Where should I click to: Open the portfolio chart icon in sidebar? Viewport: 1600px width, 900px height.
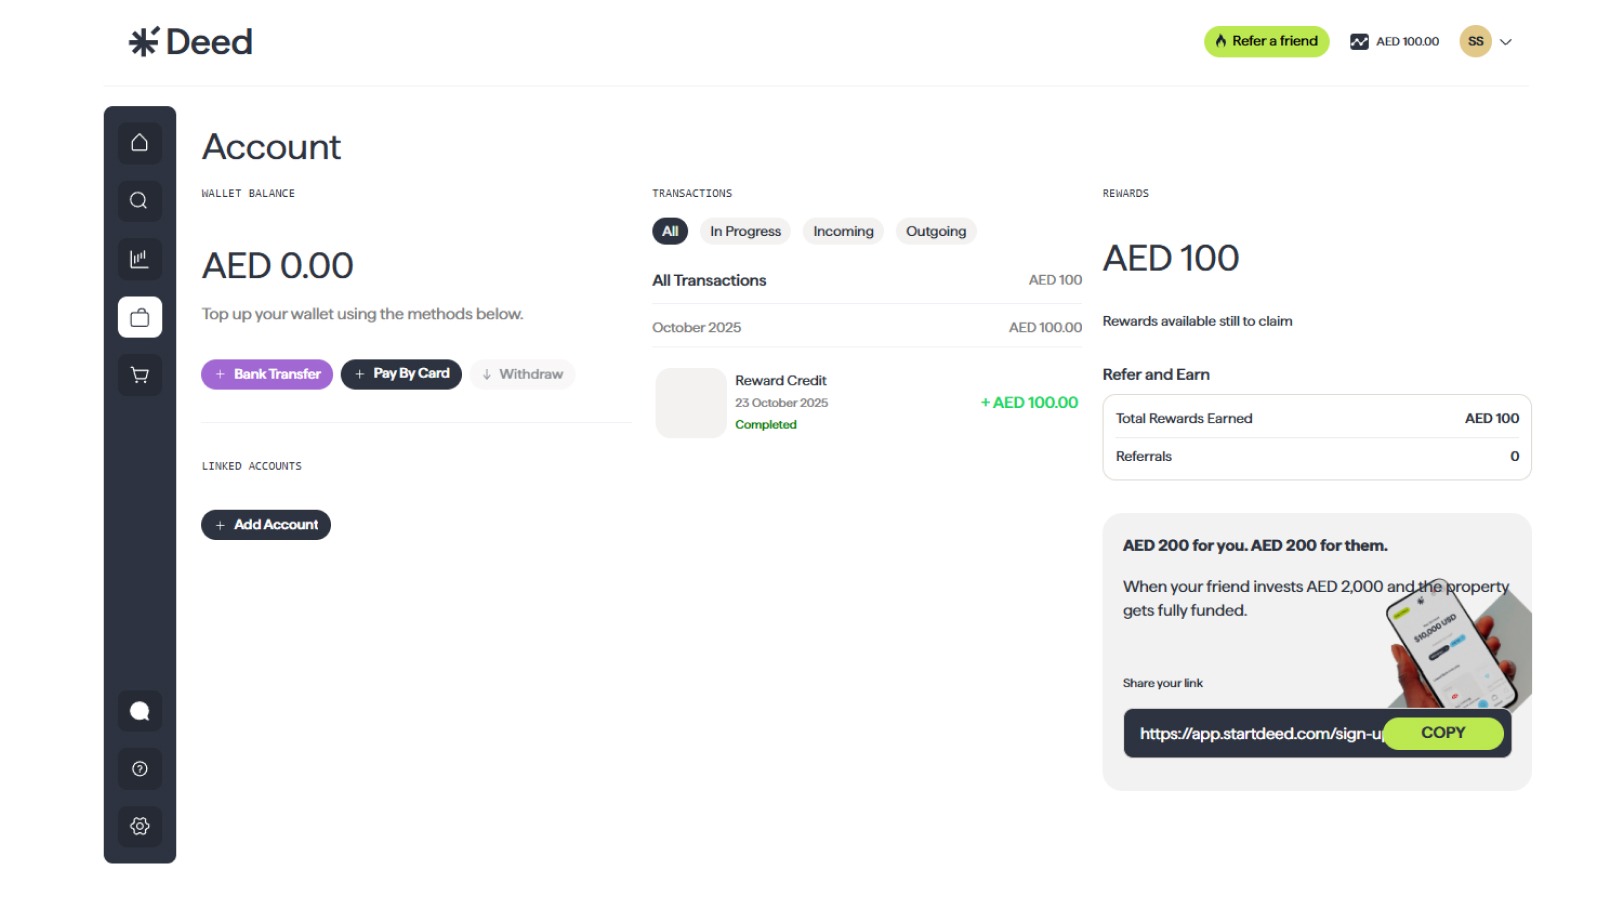pos(139,259)
